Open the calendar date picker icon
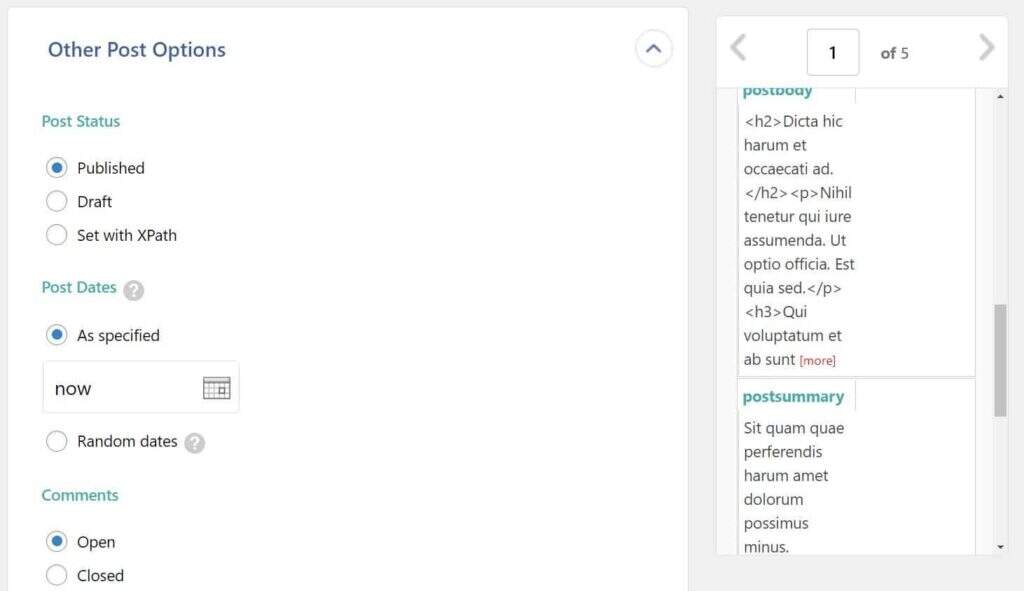Screen dimensions: 1024x591 pos(216,388)
